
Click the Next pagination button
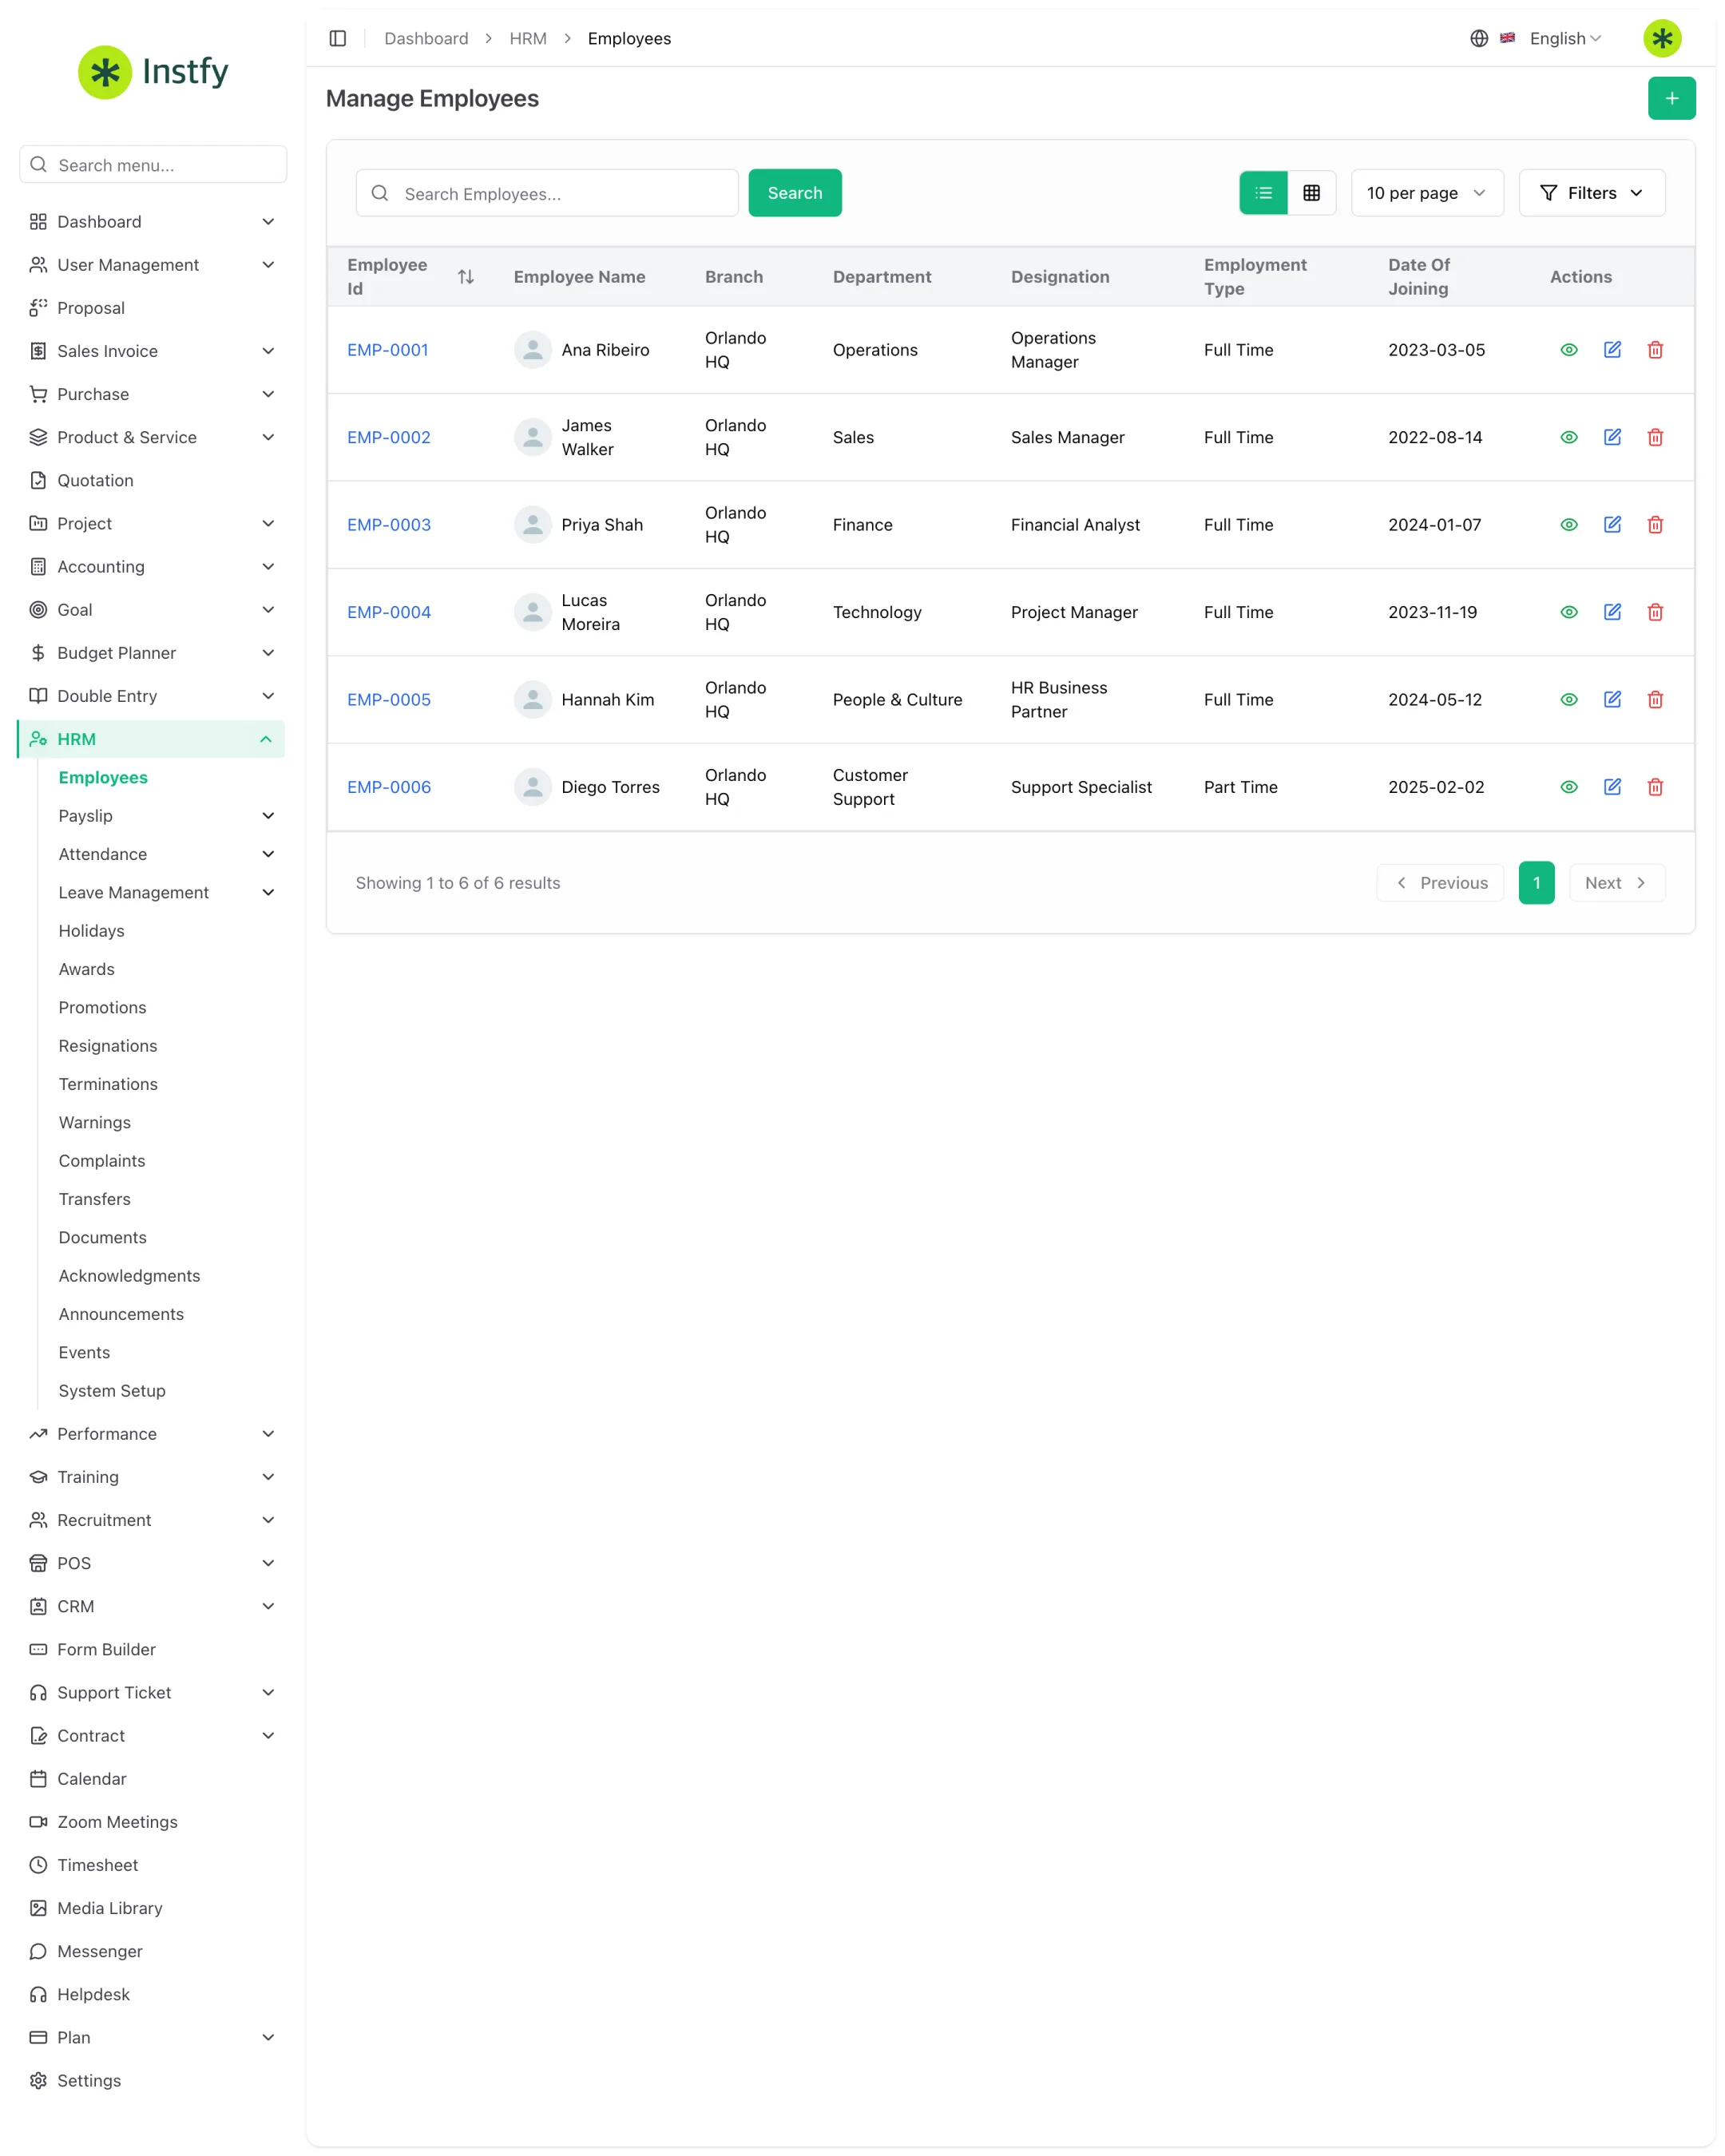(1616, 883)
